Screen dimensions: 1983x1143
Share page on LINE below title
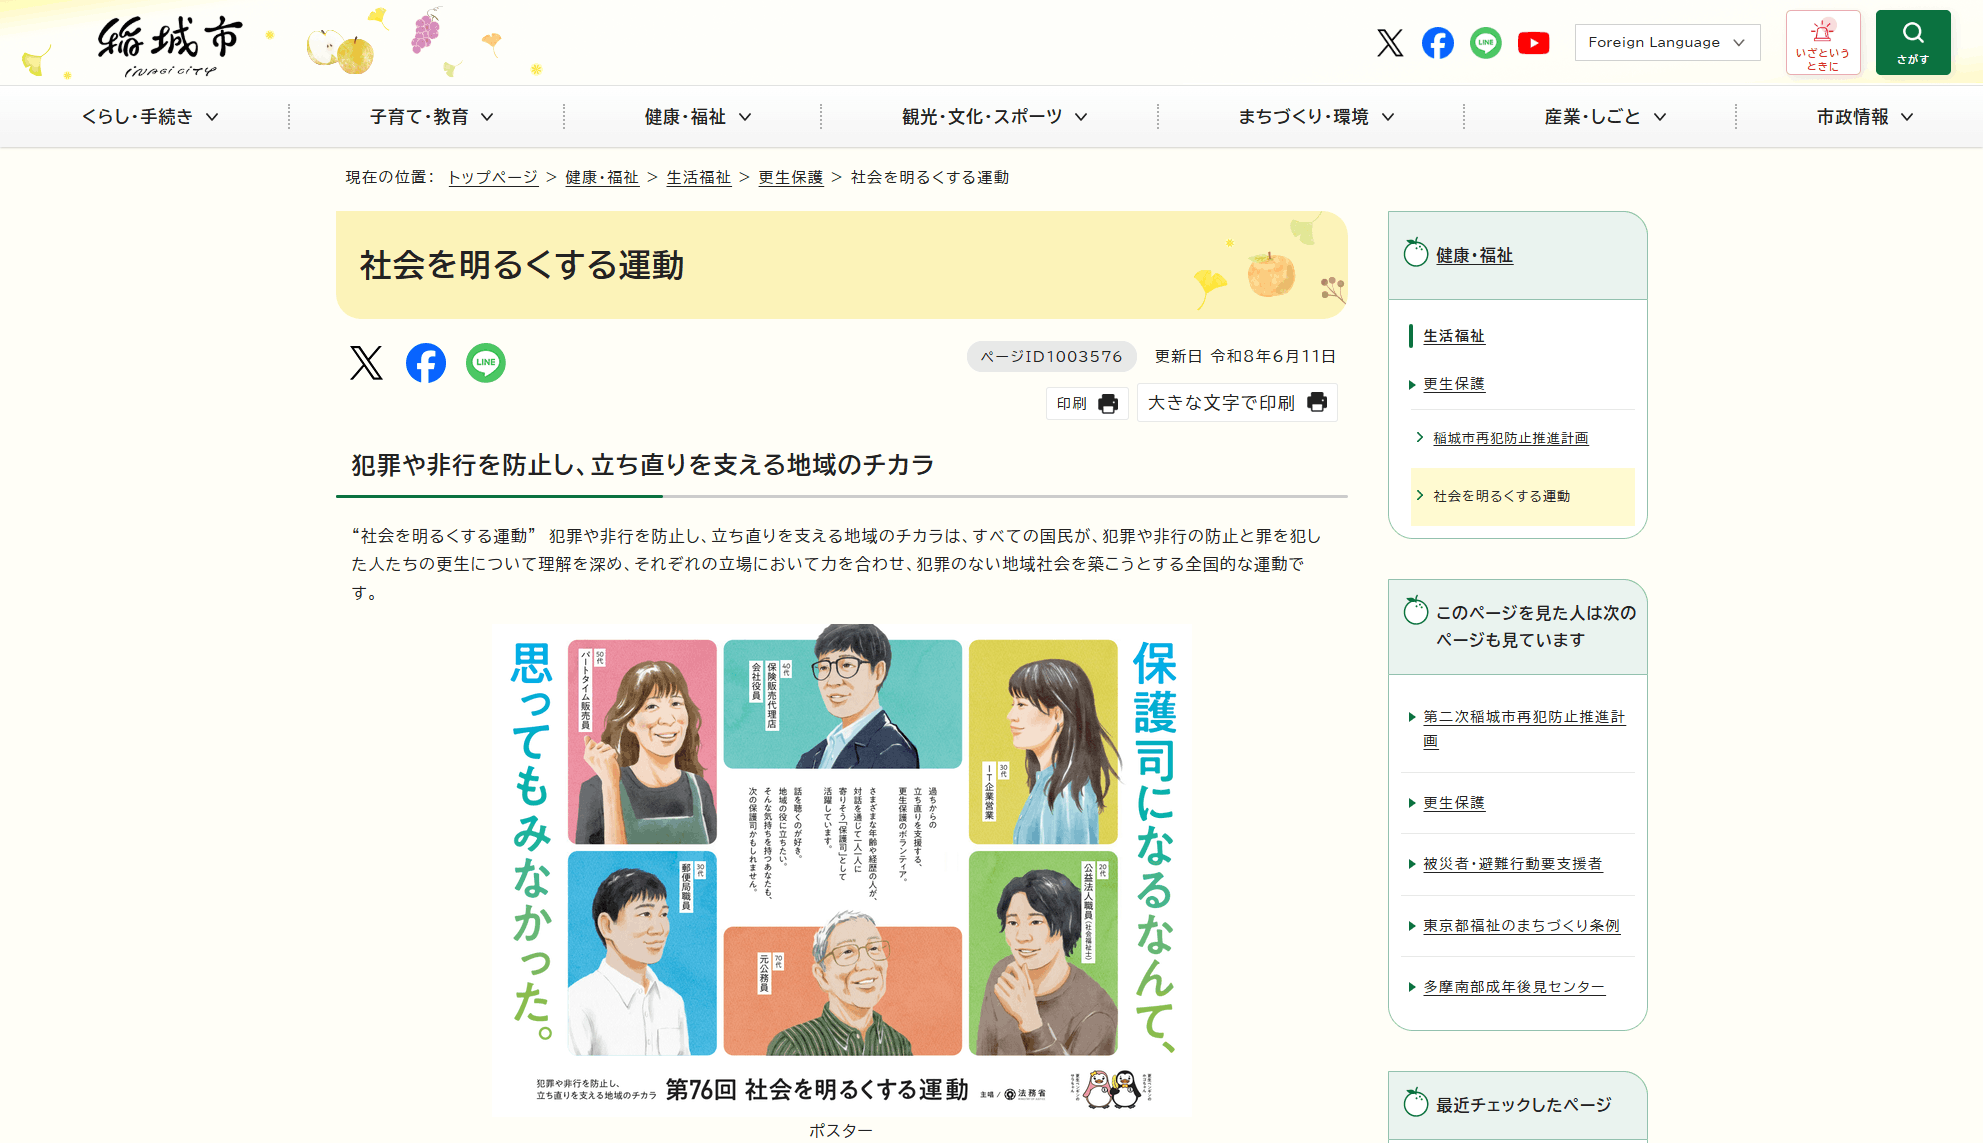pyautogui.click(x=486, y=363)
